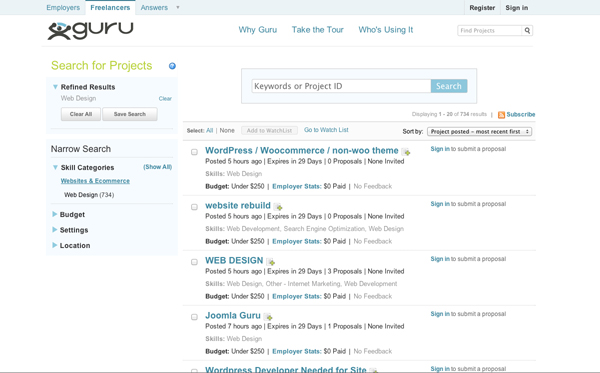Click the Register link

tap(482, 8)
